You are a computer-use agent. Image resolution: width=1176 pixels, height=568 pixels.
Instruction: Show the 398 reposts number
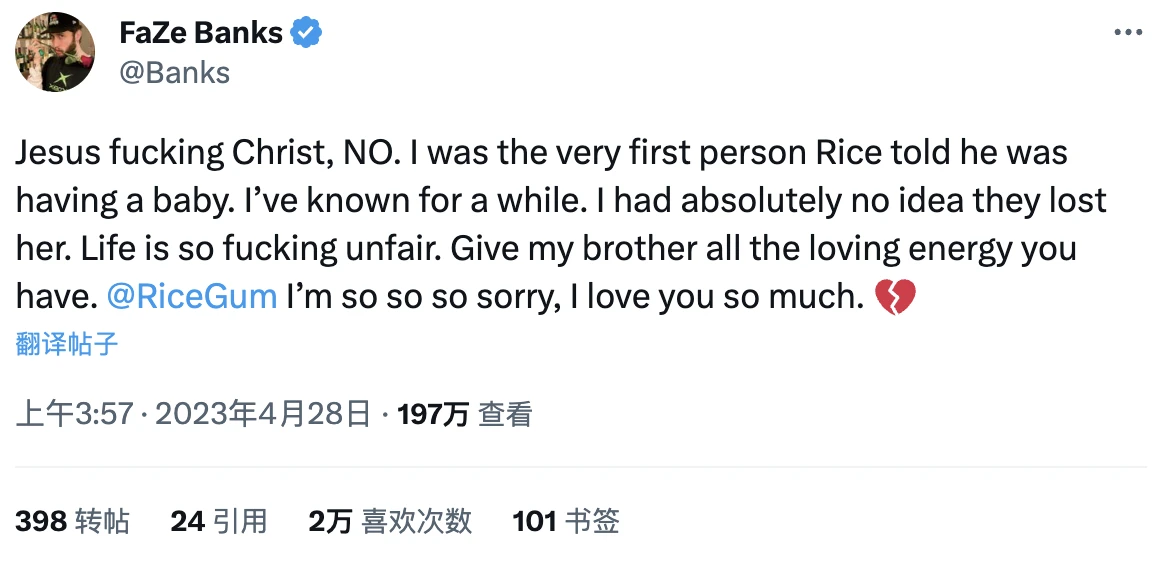pos(41,521)
